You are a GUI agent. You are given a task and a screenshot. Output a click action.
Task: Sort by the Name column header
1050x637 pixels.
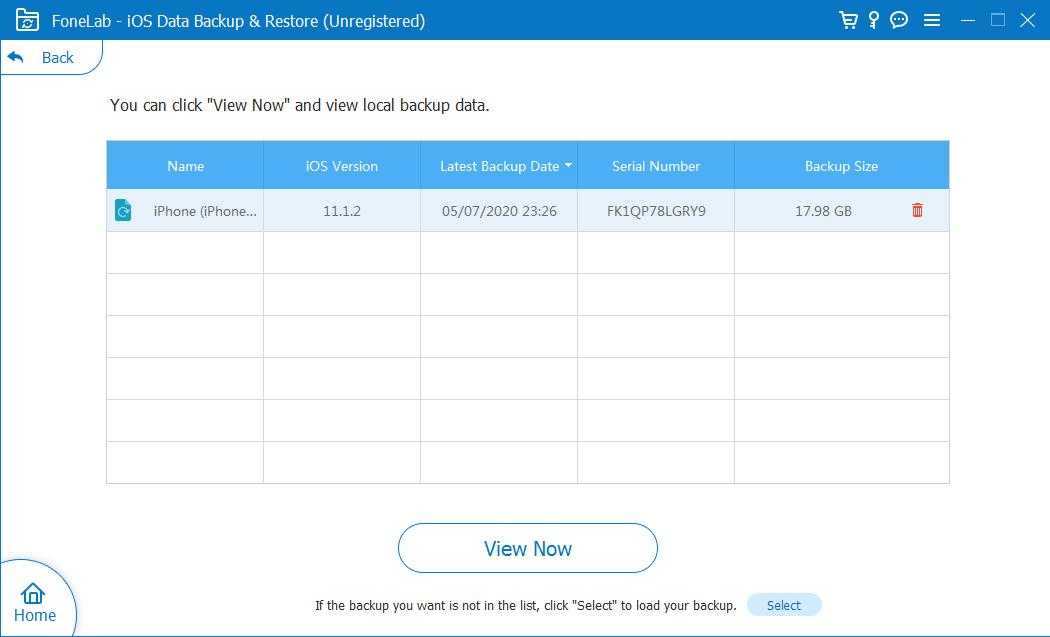185,166
